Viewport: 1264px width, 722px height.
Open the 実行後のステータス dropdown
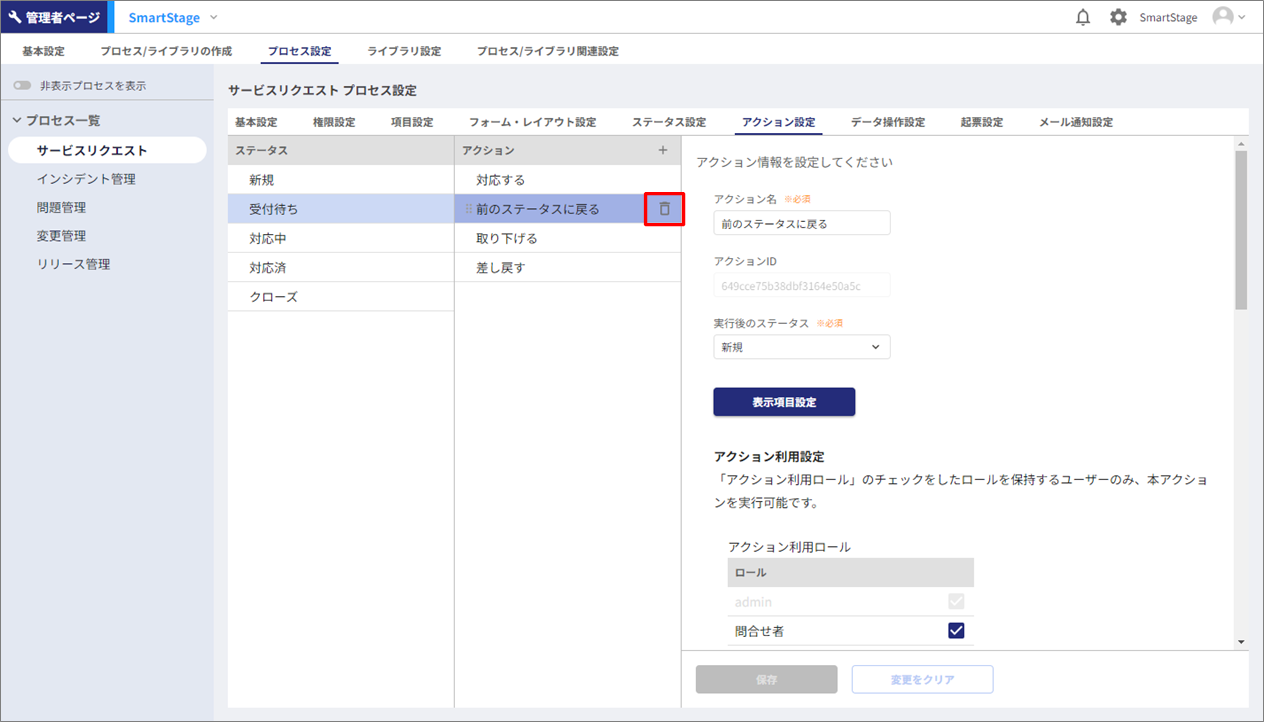tap(801, 347)
